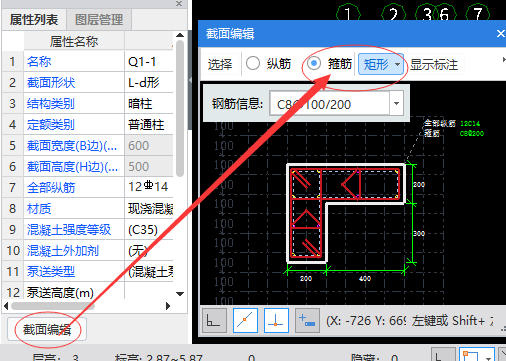The width and height of the screenshot is (506, 361).
Task: Click the 混凝土强度等级 property label
Action: pos(69,230)
